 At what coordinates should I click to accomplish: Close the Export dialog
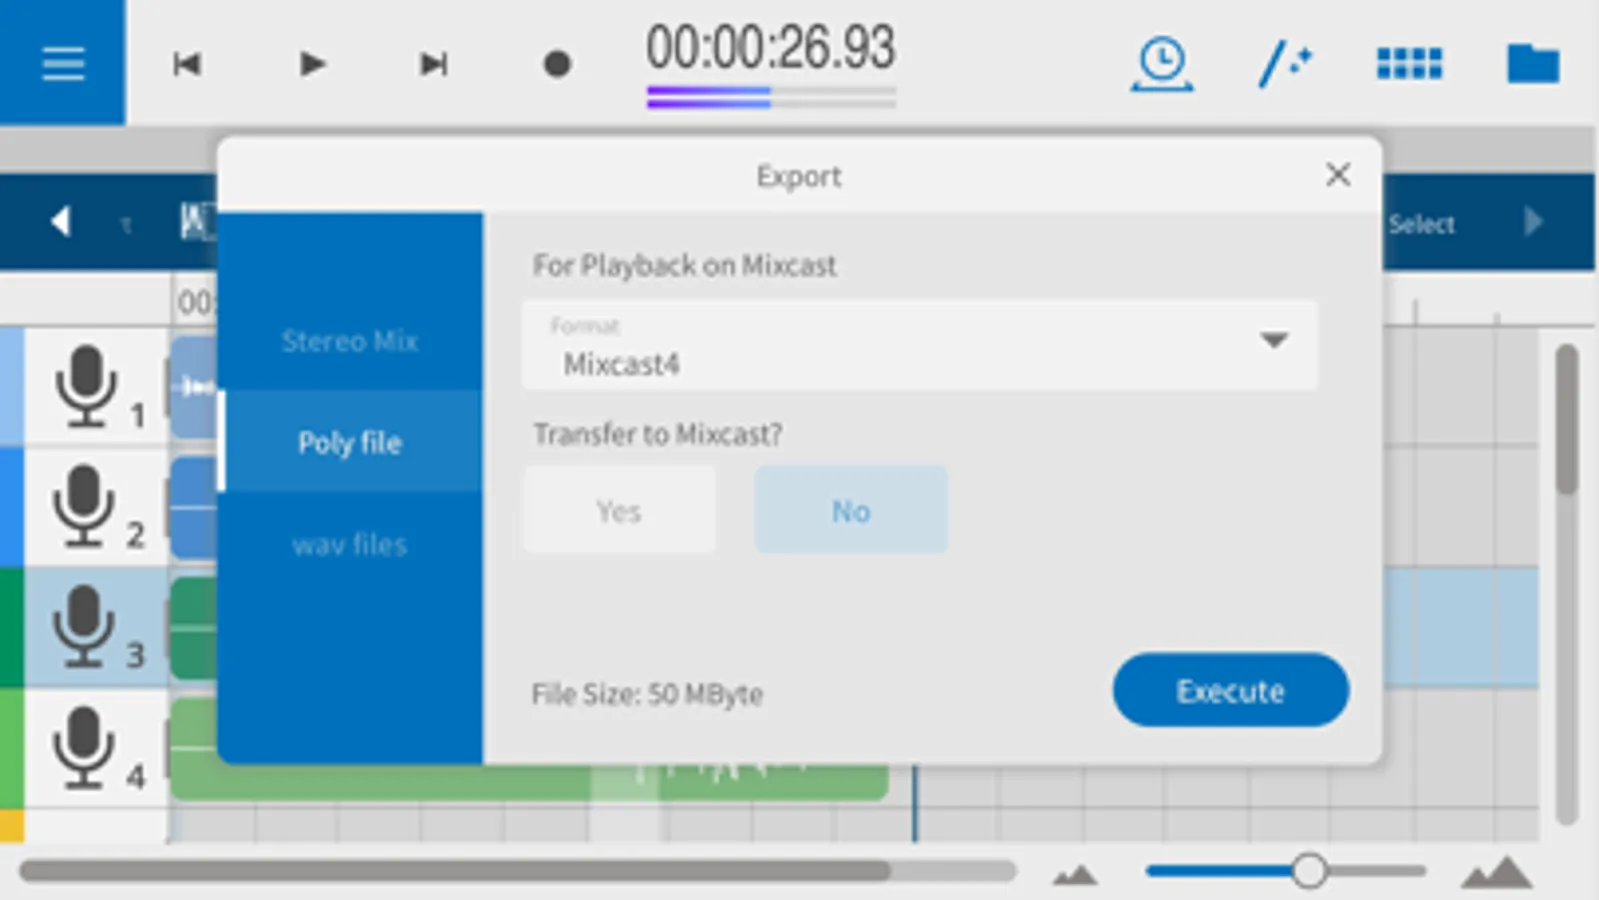click(x=1338, y=175)
